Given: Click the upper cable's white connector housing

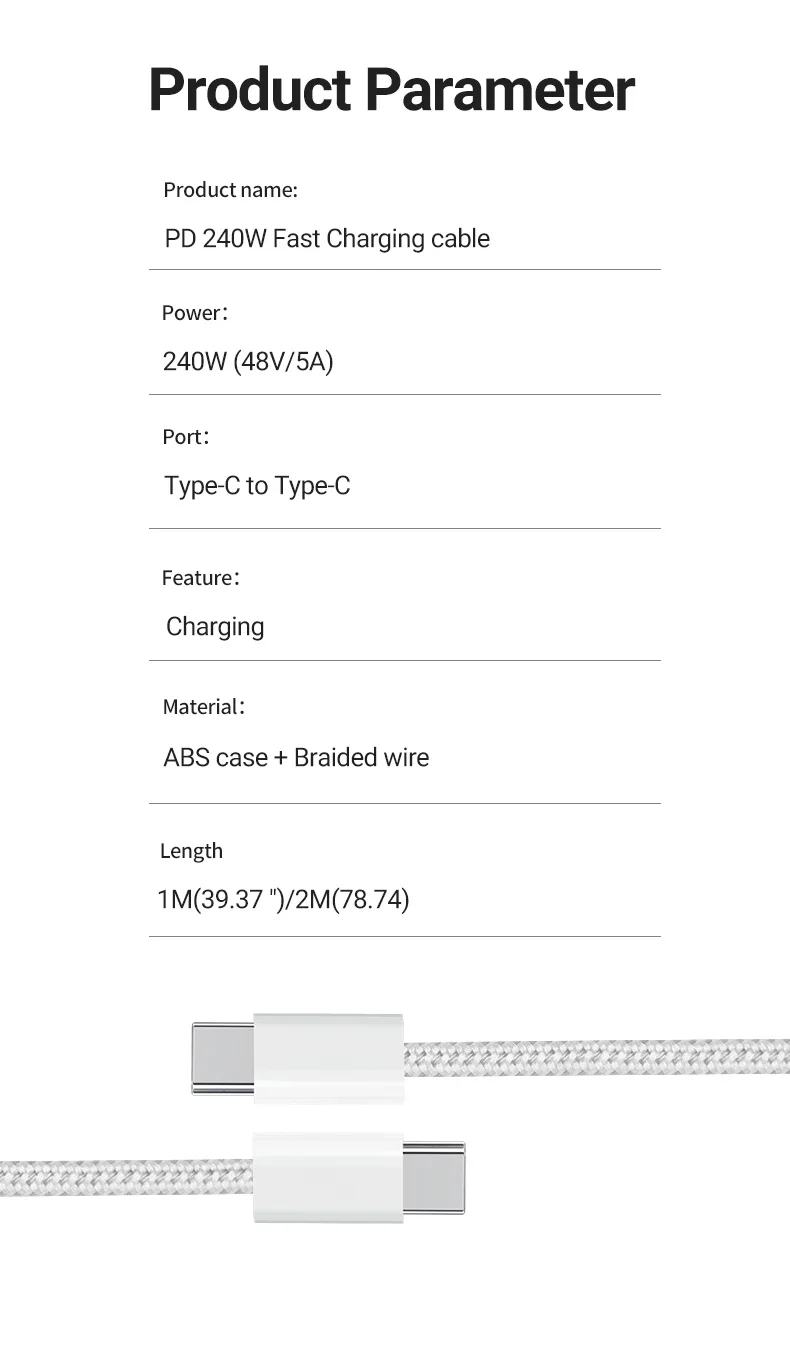Looking at the screenshot, I should point(328,1058).
